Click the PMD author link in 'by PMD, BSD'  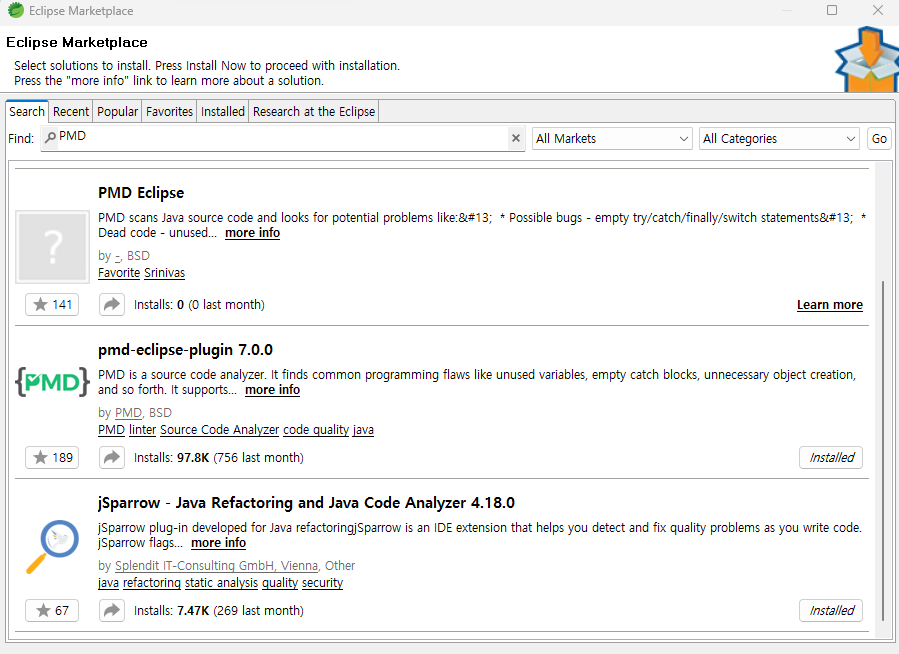click(128, 413)
